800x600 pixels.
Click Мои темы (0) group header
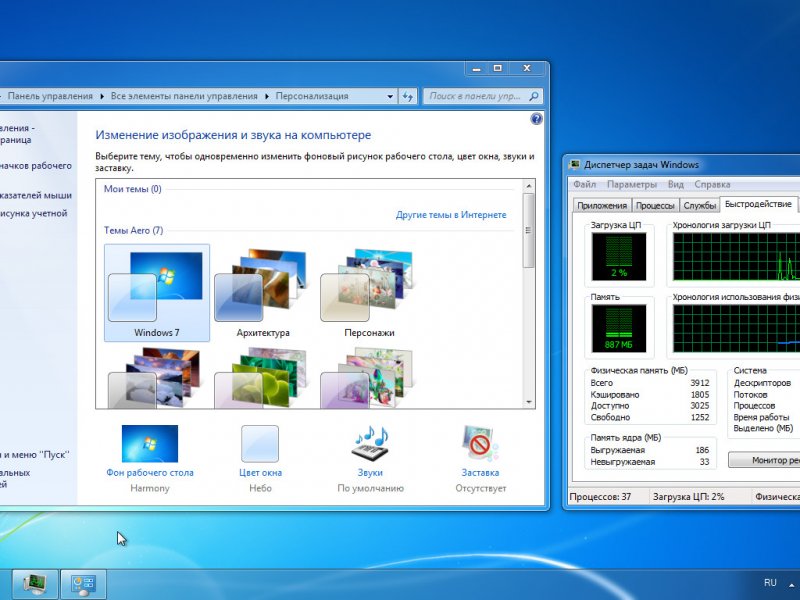[x=133, y=189]
